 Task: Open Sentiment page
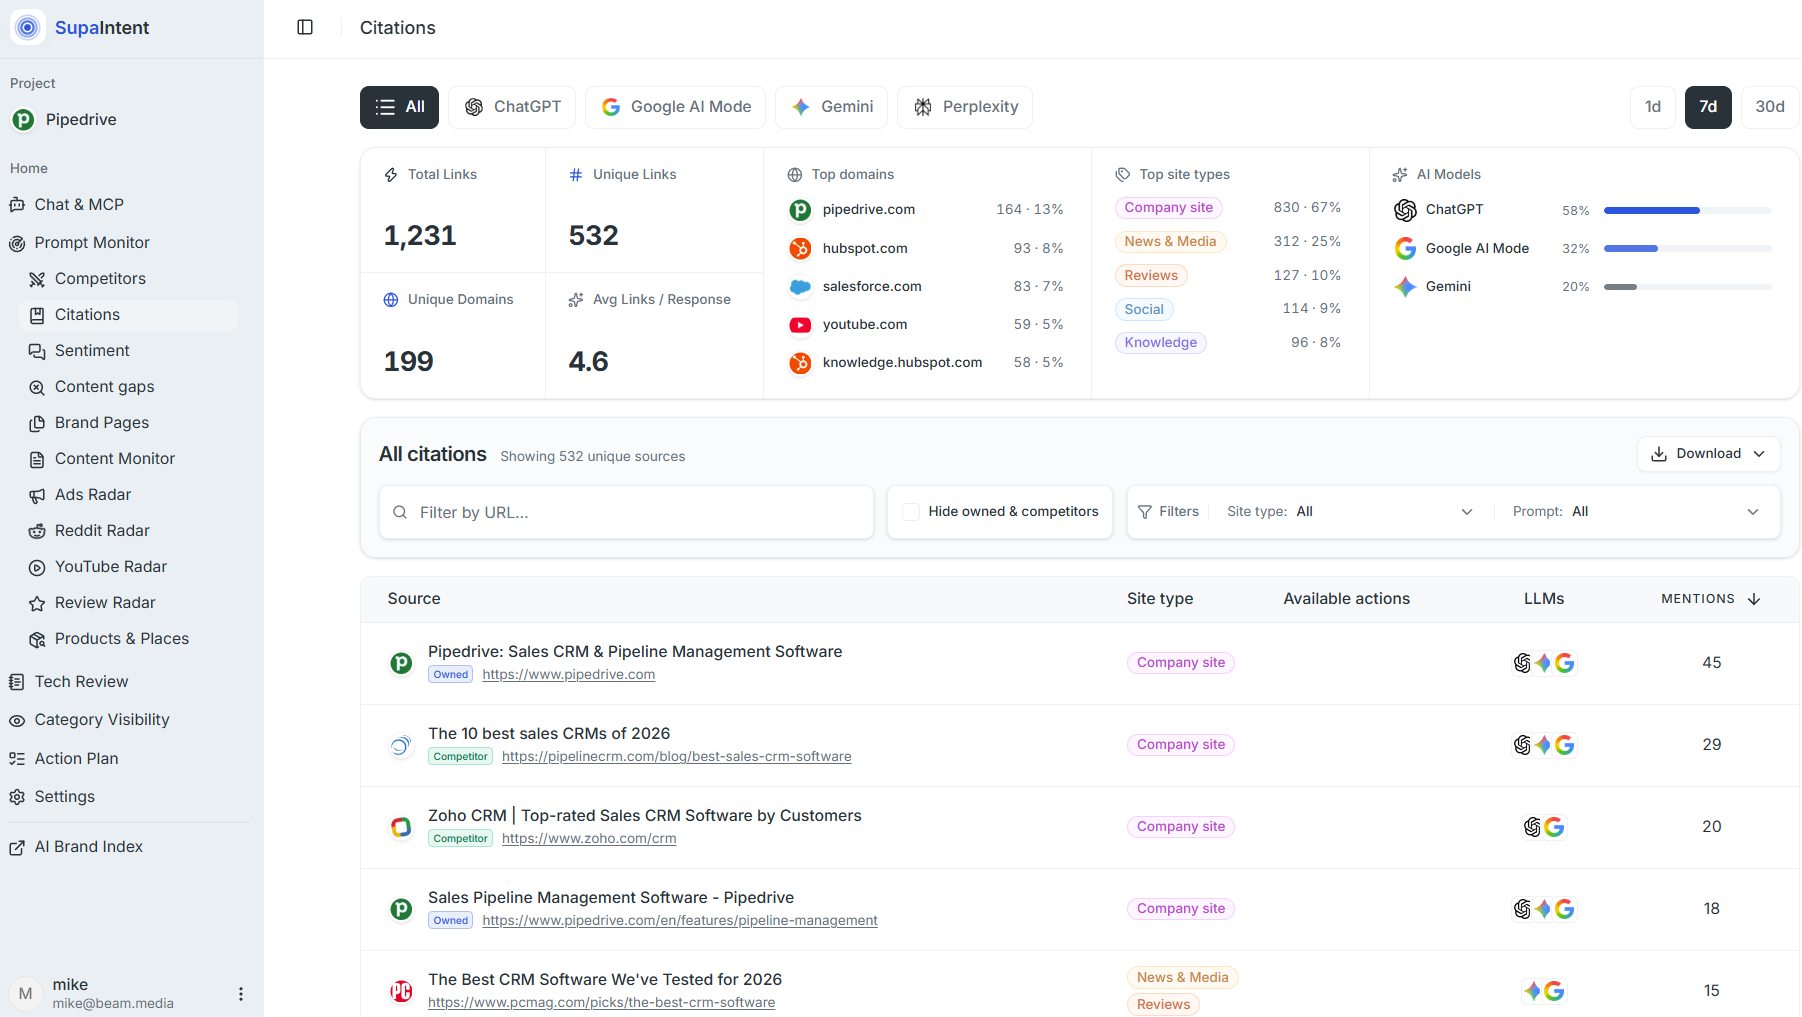92,350
